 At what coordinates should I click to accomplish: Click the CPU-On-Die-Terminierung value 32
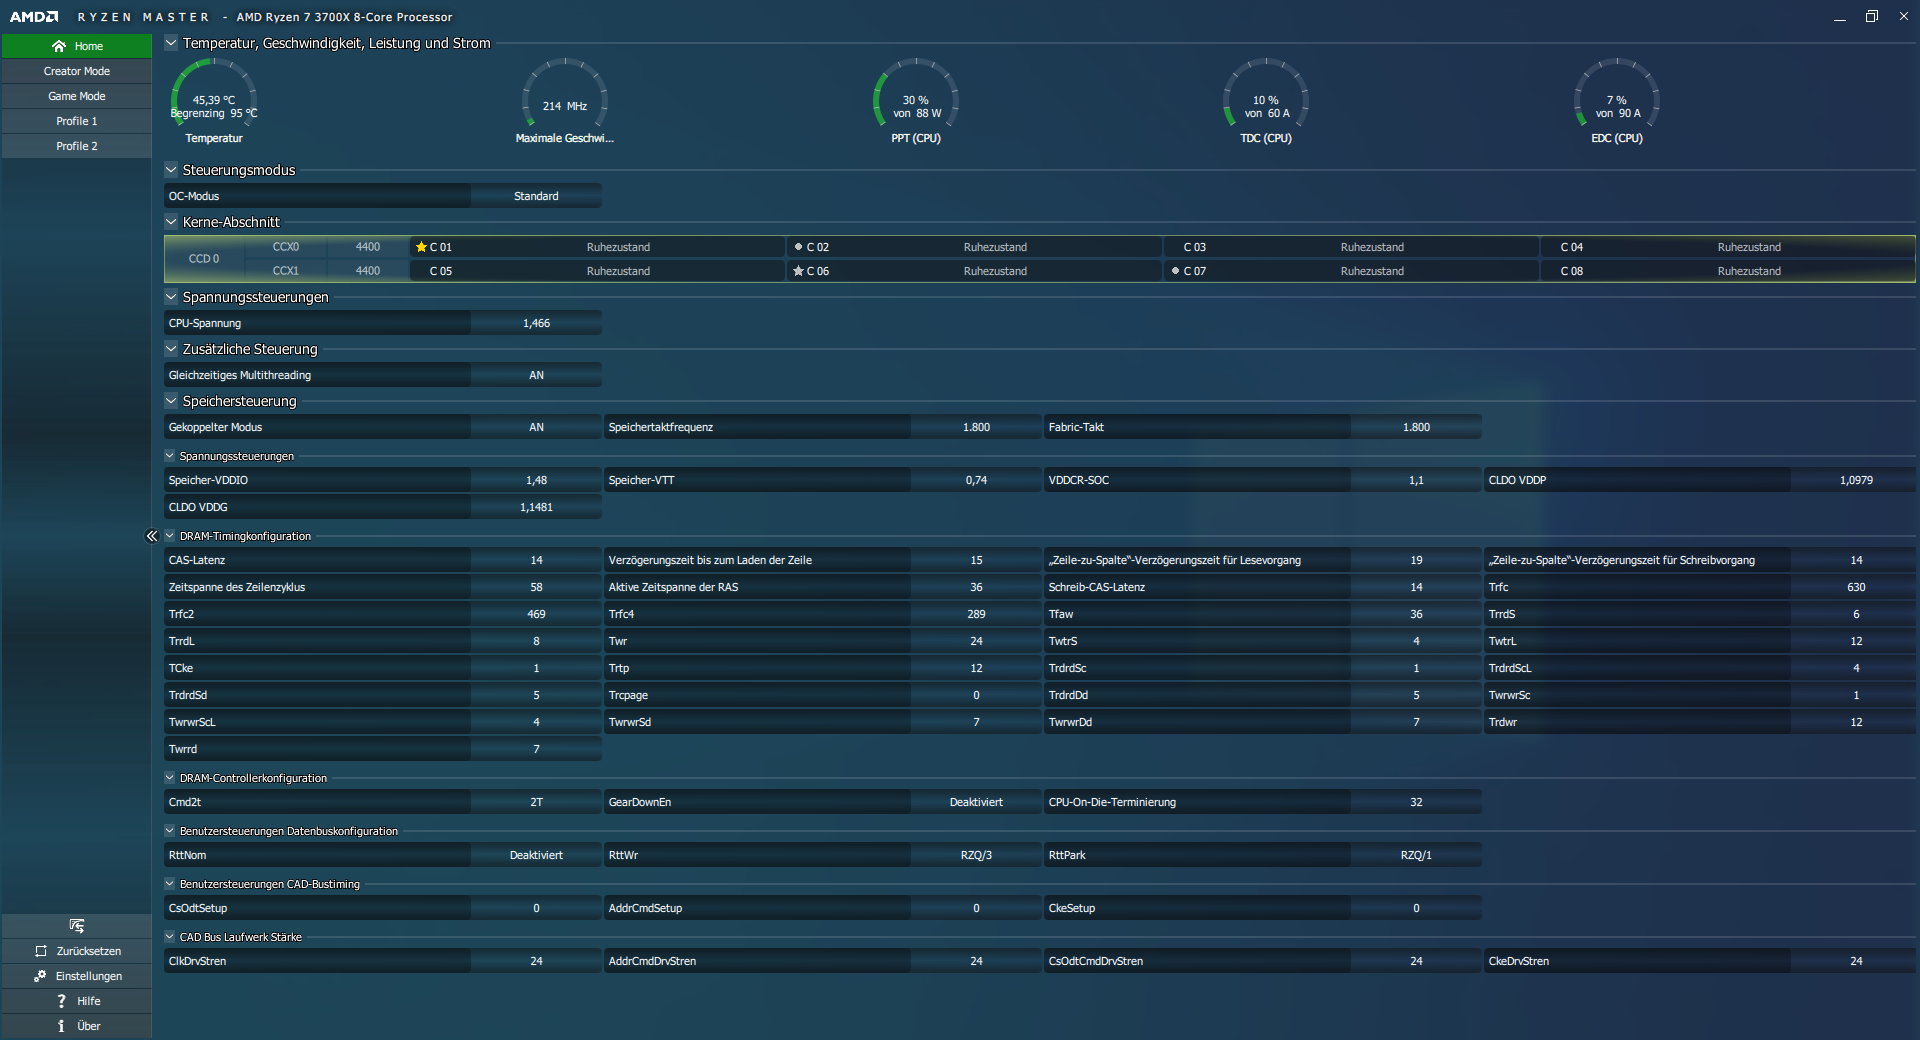click(1416, 802)
